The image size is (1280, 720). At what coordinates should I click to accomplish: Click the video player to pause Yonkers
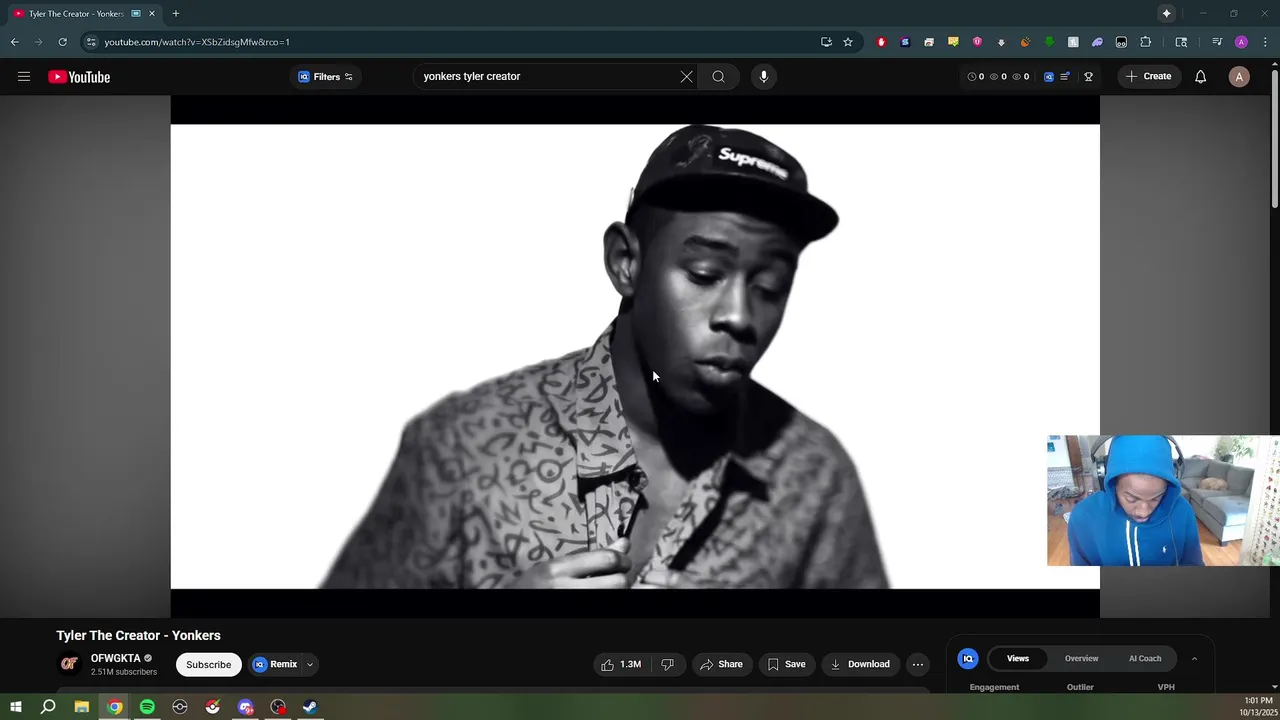point(635,356)
